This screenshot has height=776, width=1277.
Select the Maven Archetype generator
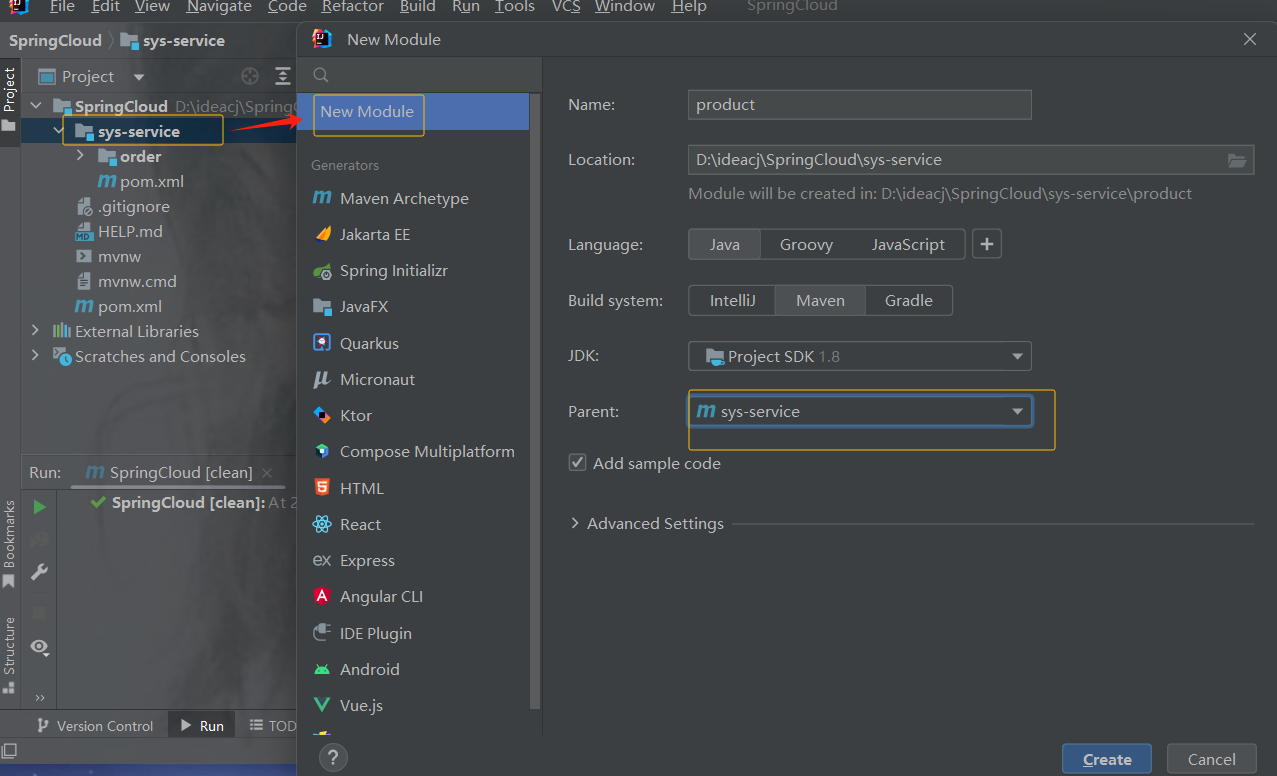click(390, 198)
